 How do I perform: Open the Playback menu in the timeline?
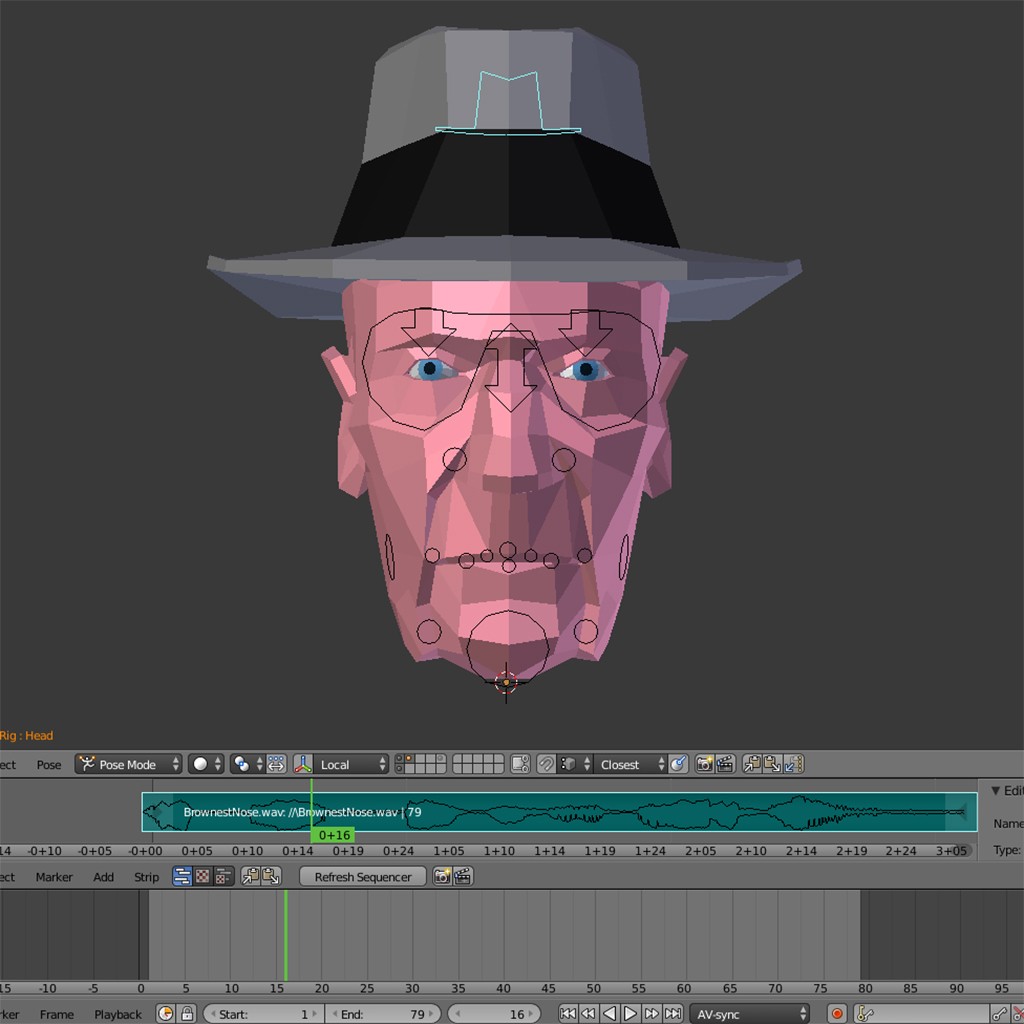point(117,1013)
